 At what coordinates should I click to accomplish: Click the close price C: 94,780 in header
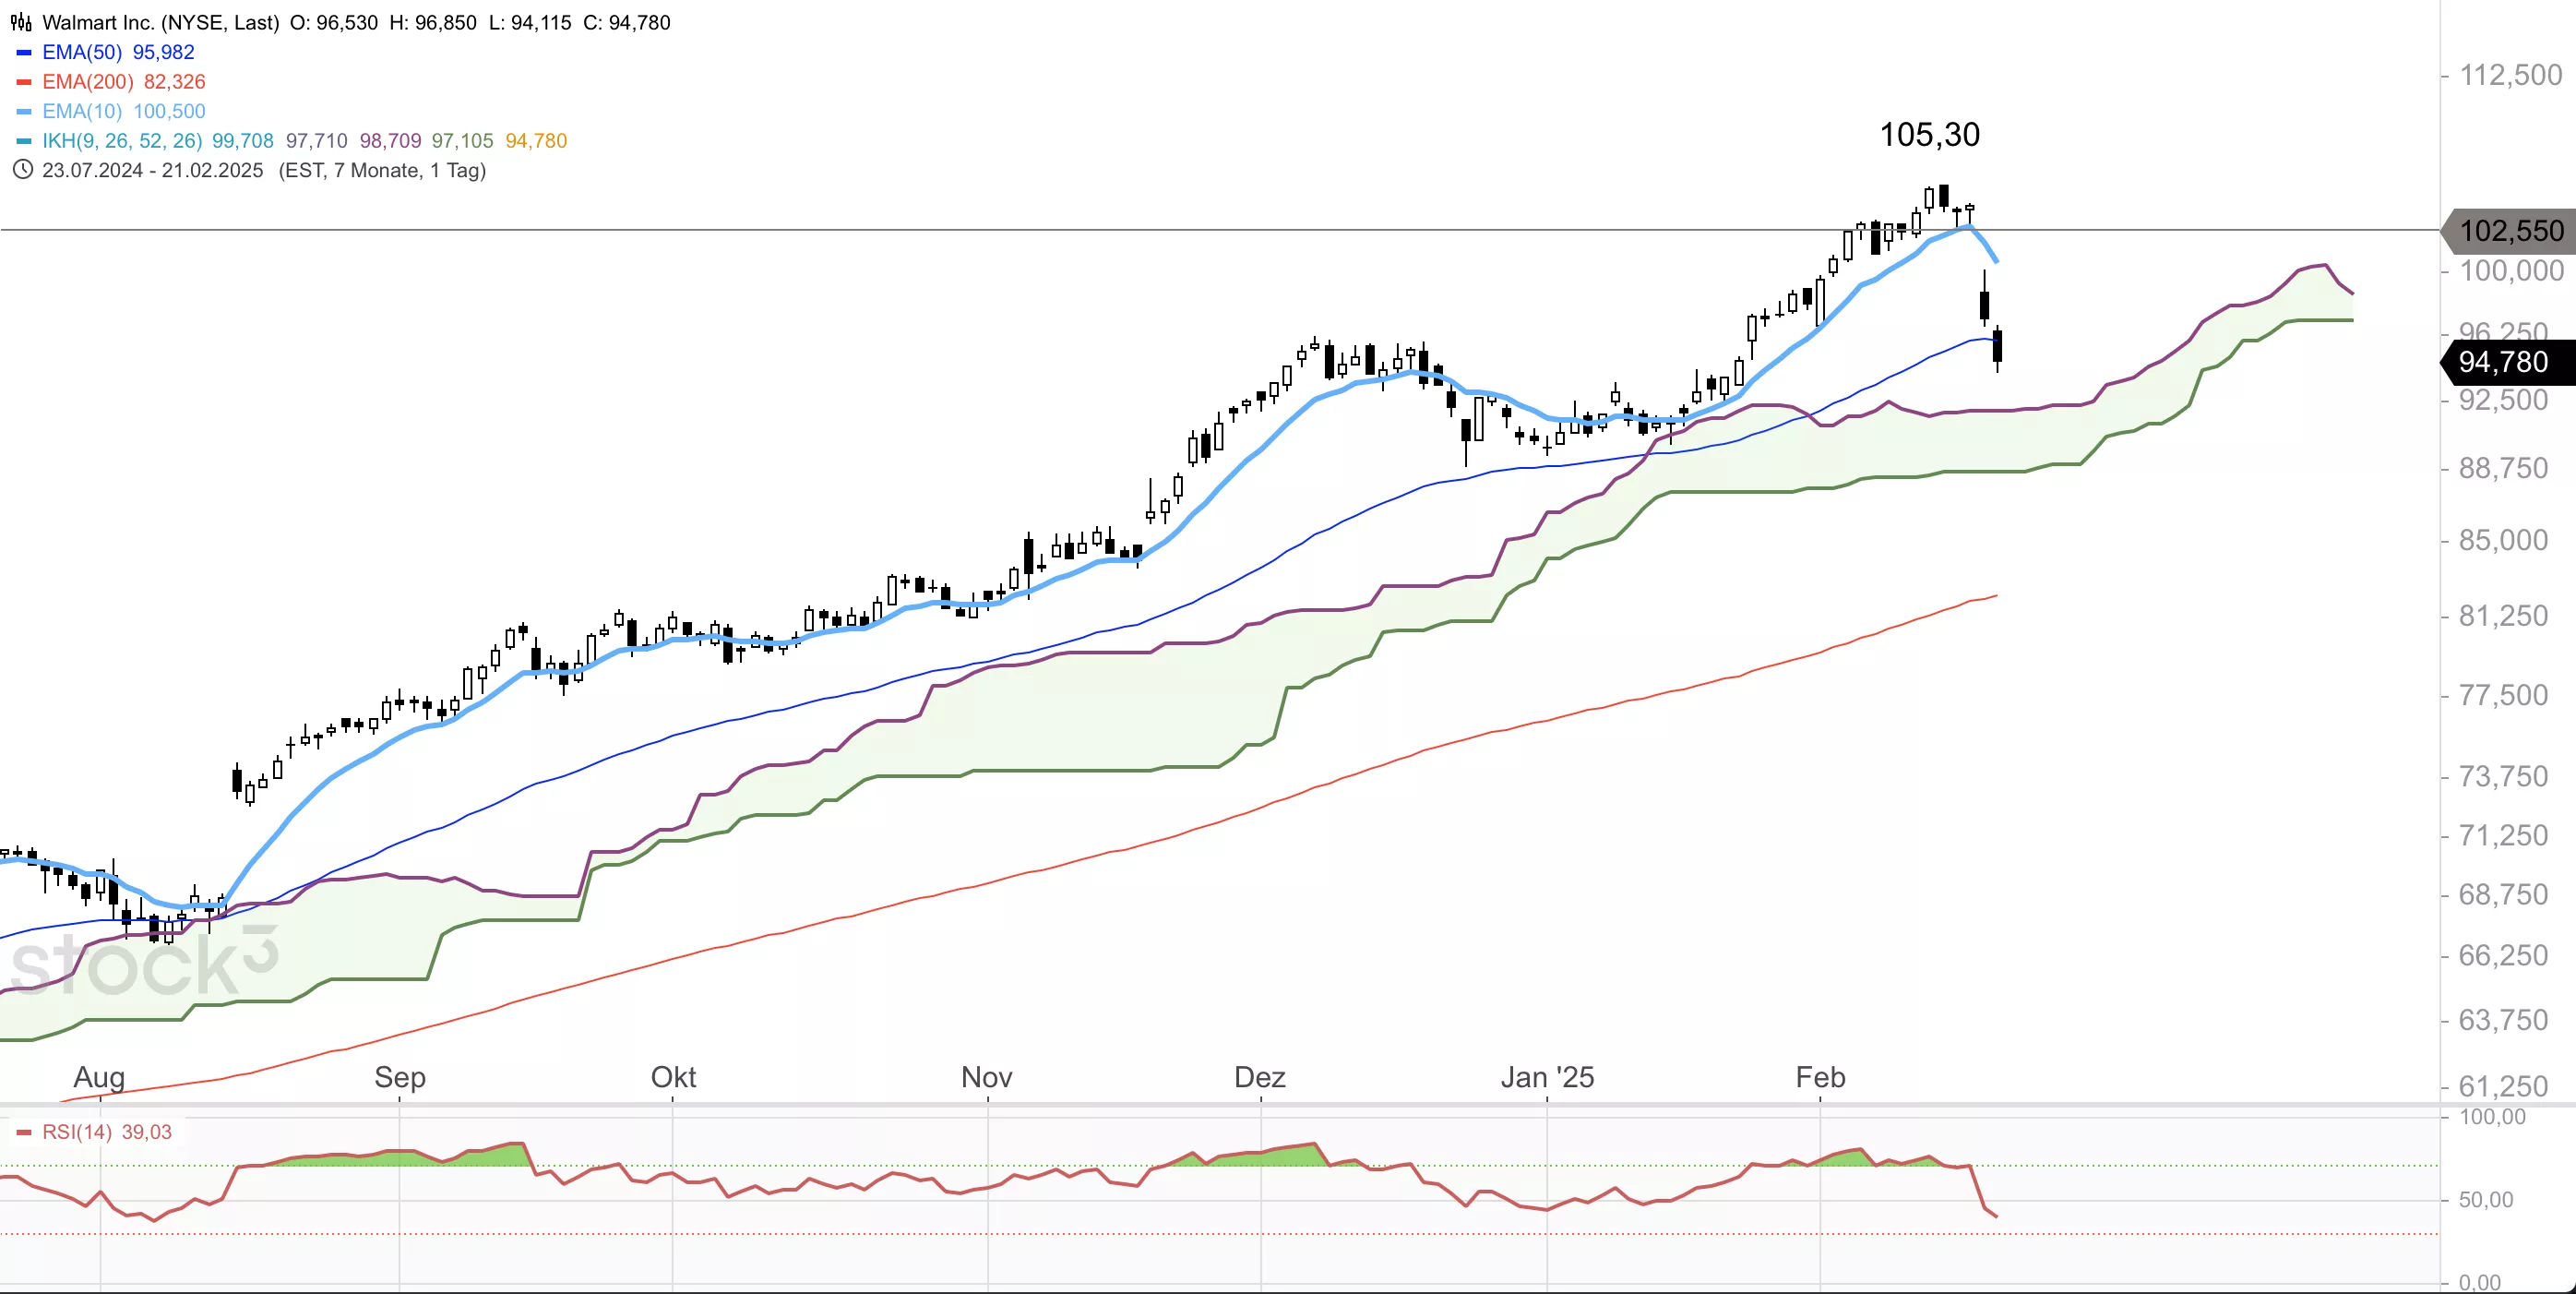627,22
